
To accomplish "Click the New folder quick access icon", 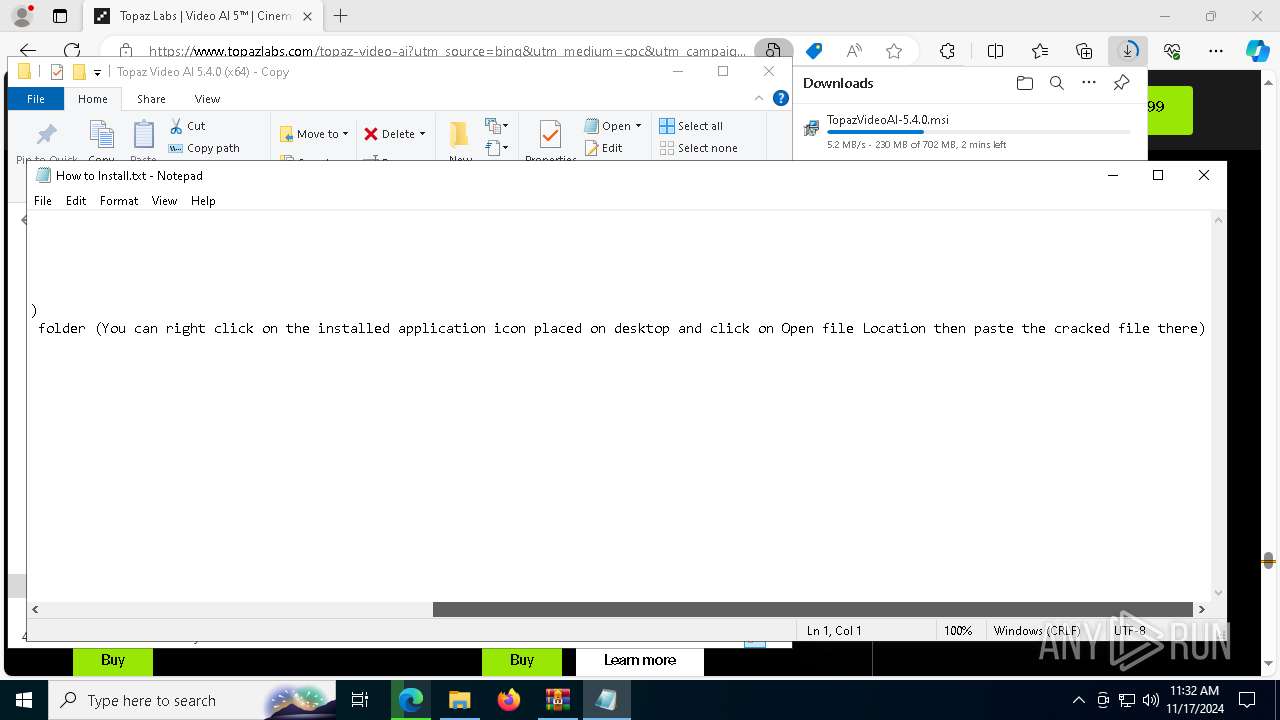I will click(x=78, y=72).
